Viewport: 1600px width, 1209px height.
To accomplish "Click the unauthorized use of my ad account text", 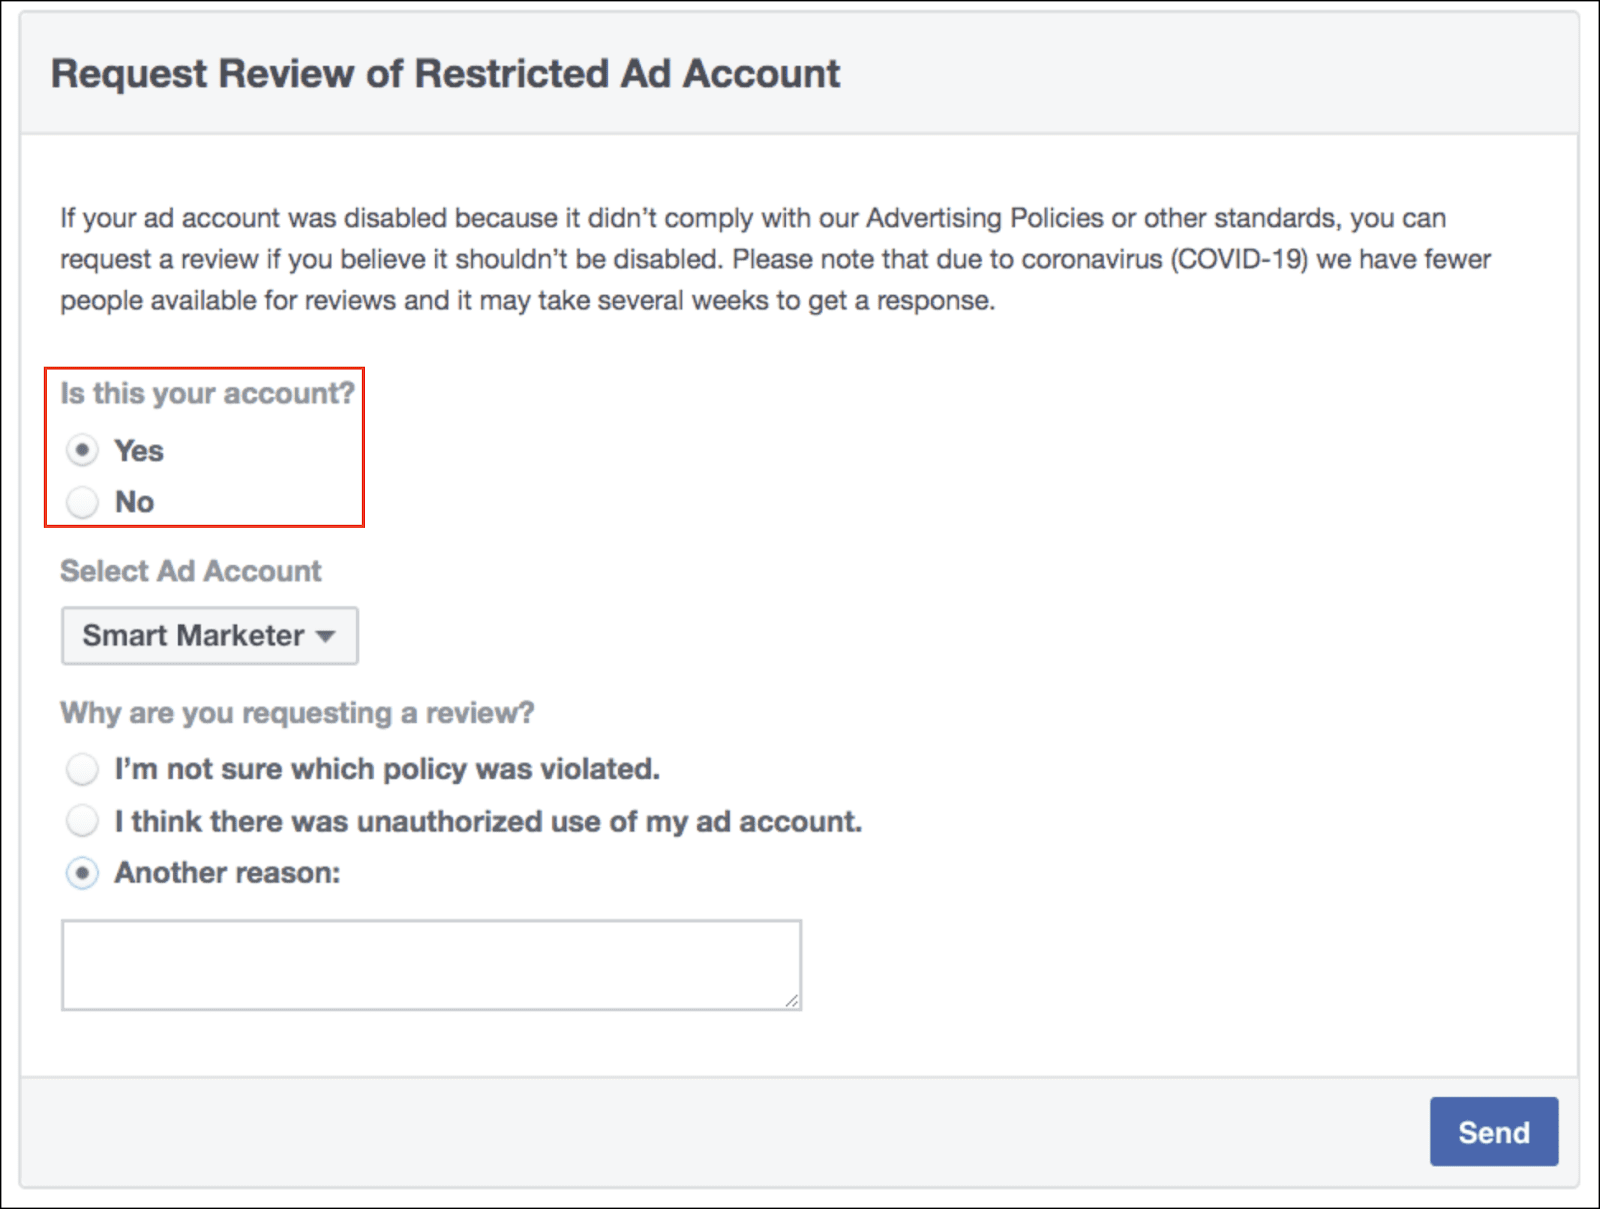I will pyautogui.click(x=488, y=821).
